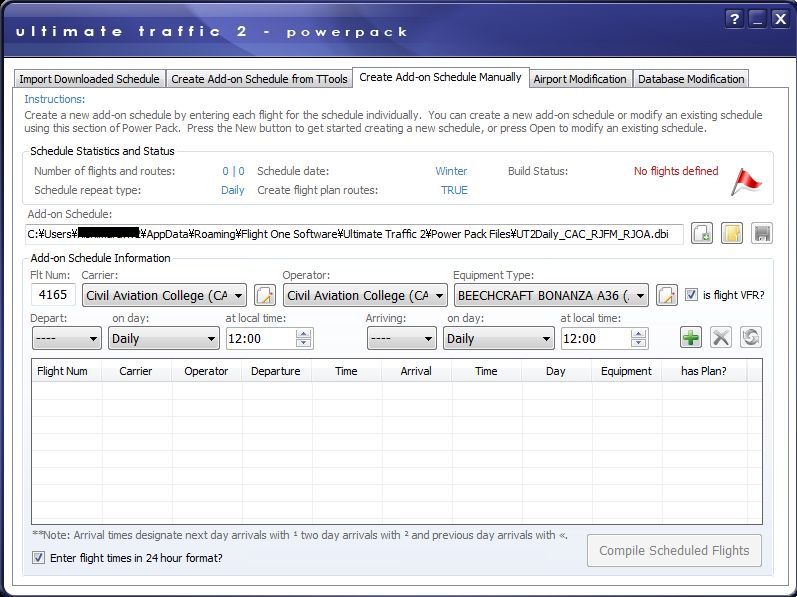The height and width of the screenshot is (597, 797).
Task: Click the 'TRUE' create flight plan routes value
Action: (x=454, y=190)
